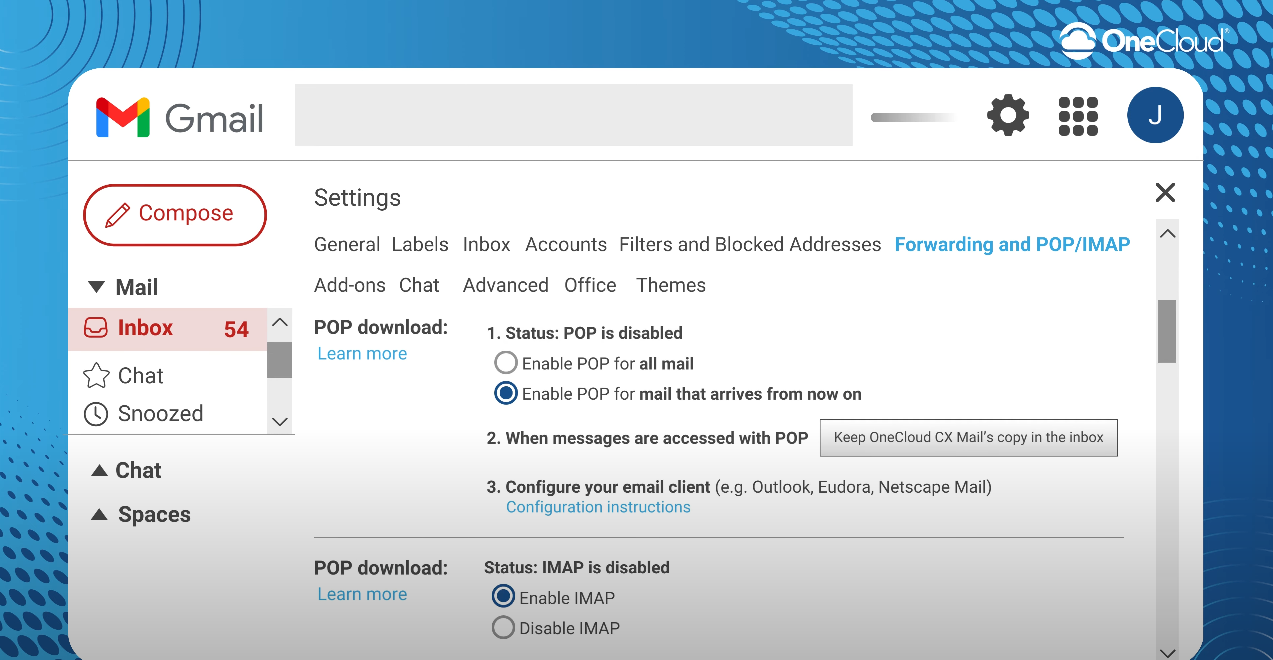Go to the Inbox settings tab
The height and width of the screenshot is (660, 1273).
[x=487, y=245]
